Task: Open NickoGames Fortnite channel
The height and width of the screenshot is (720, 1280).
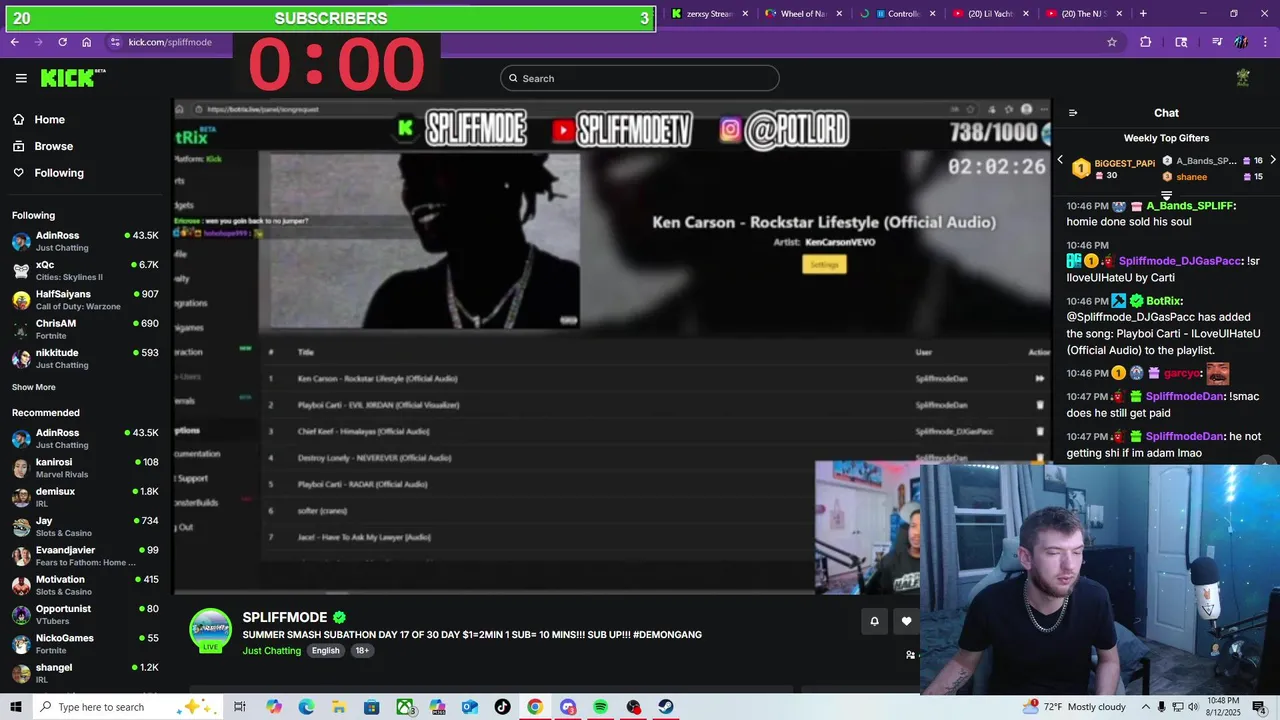Action: coord(85,644)
